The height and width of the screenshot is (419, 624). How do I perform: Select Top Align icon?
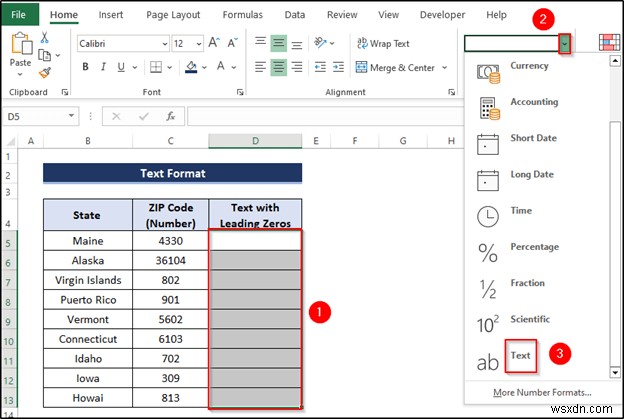pyautogui.click(x=260, y=42)
